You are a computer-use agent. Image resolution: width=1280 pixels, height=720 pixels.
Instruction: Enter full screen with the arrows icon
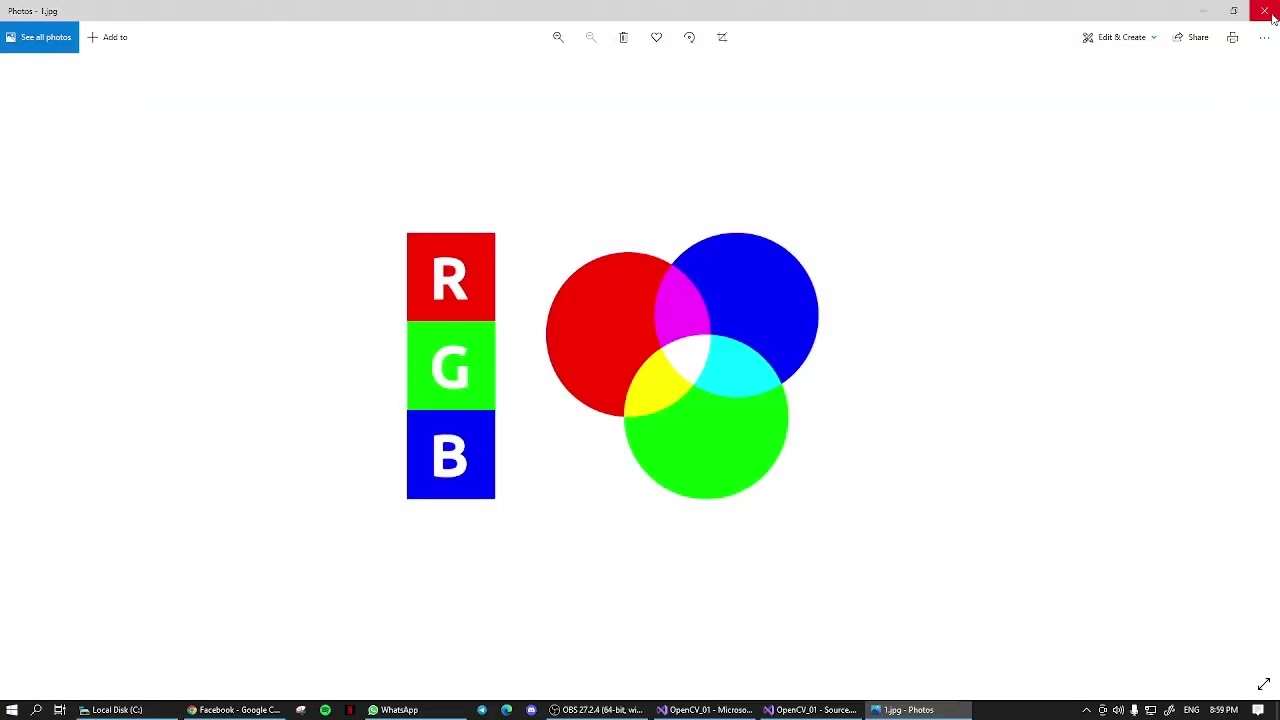click(1263, 684)
